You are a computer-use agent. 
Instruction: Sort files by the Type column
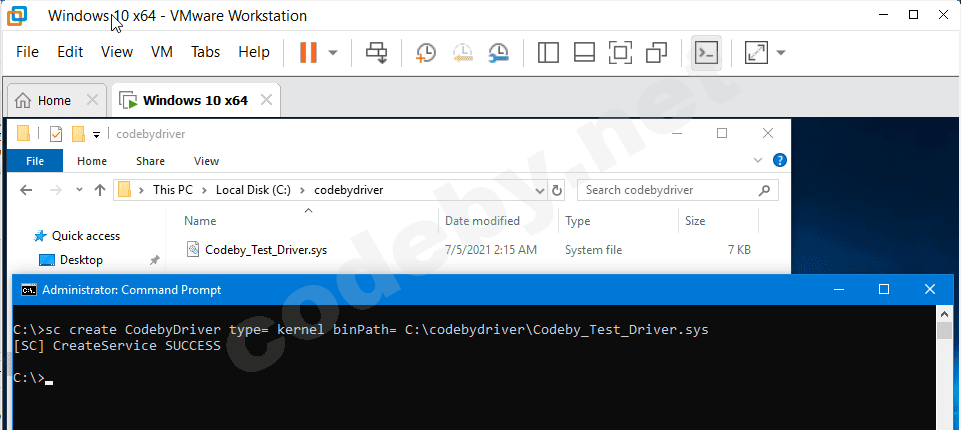click(x=578, y=221)
